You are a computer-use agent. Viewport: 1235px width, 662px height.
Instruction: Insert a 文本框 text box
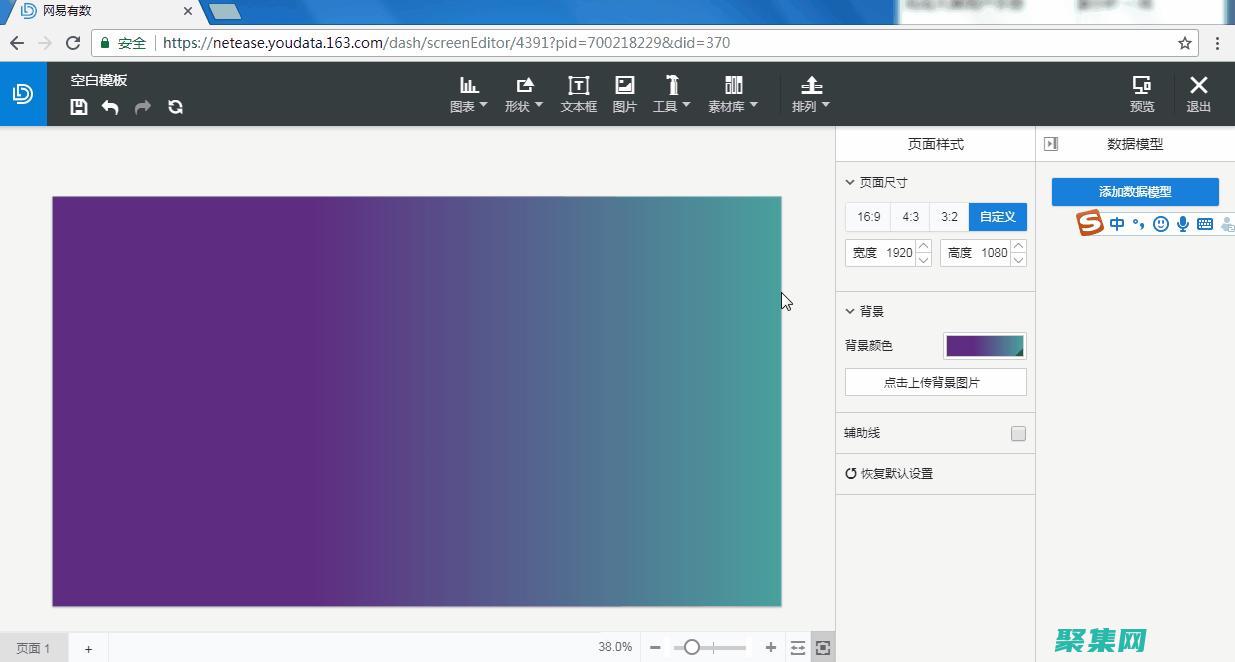(578, 94)
